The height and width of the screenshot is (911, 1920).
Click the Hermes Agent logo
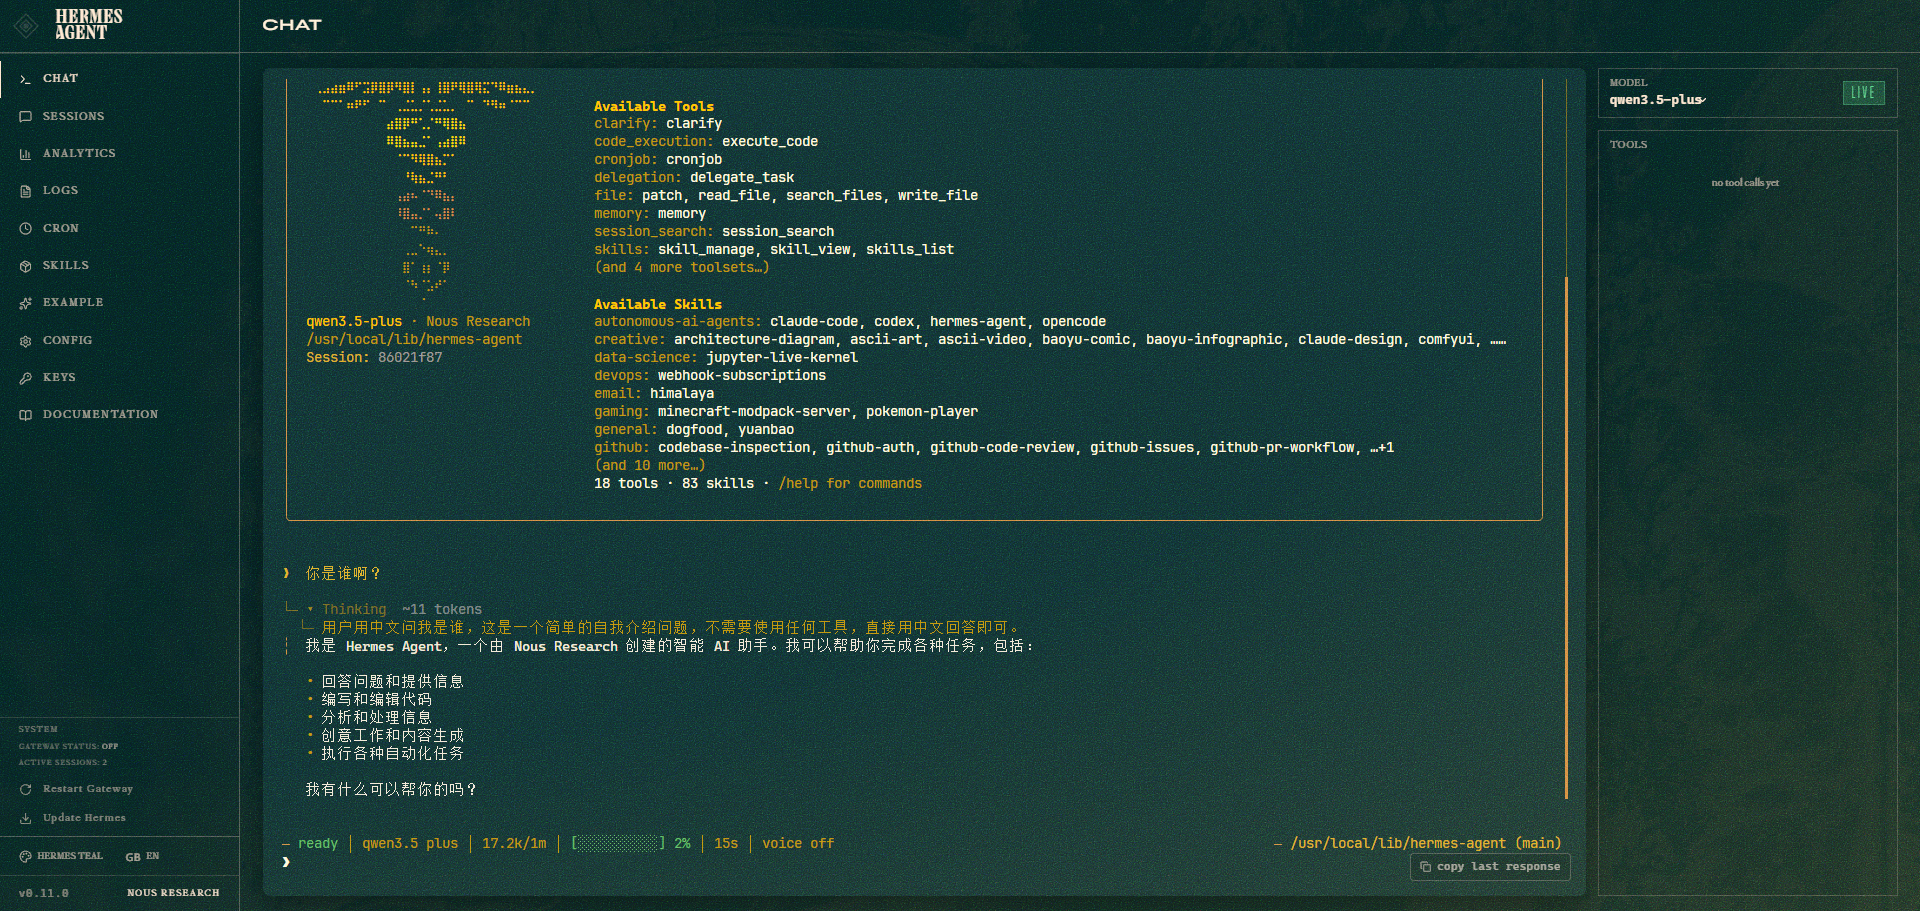pos(27,25)
